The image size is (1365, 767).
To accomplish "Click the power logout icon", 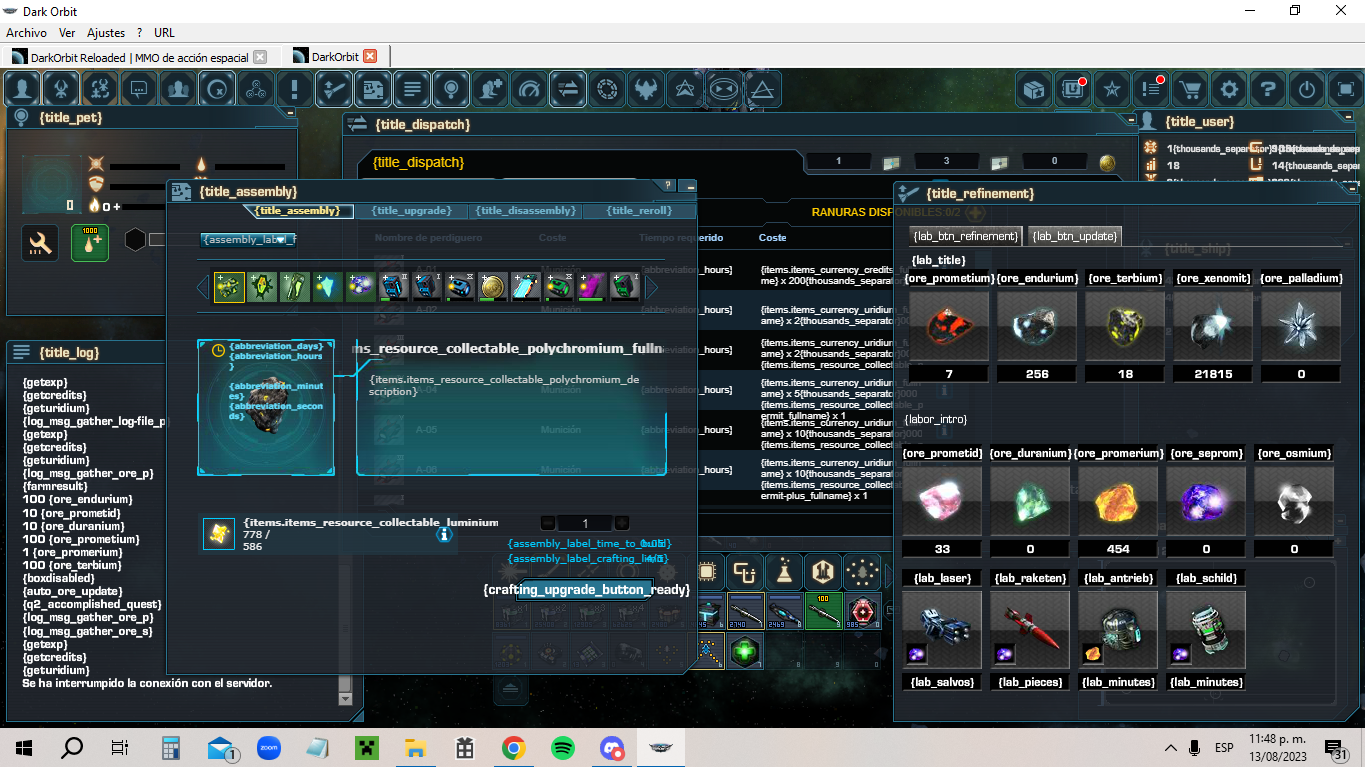I will tap(1307, 89).
